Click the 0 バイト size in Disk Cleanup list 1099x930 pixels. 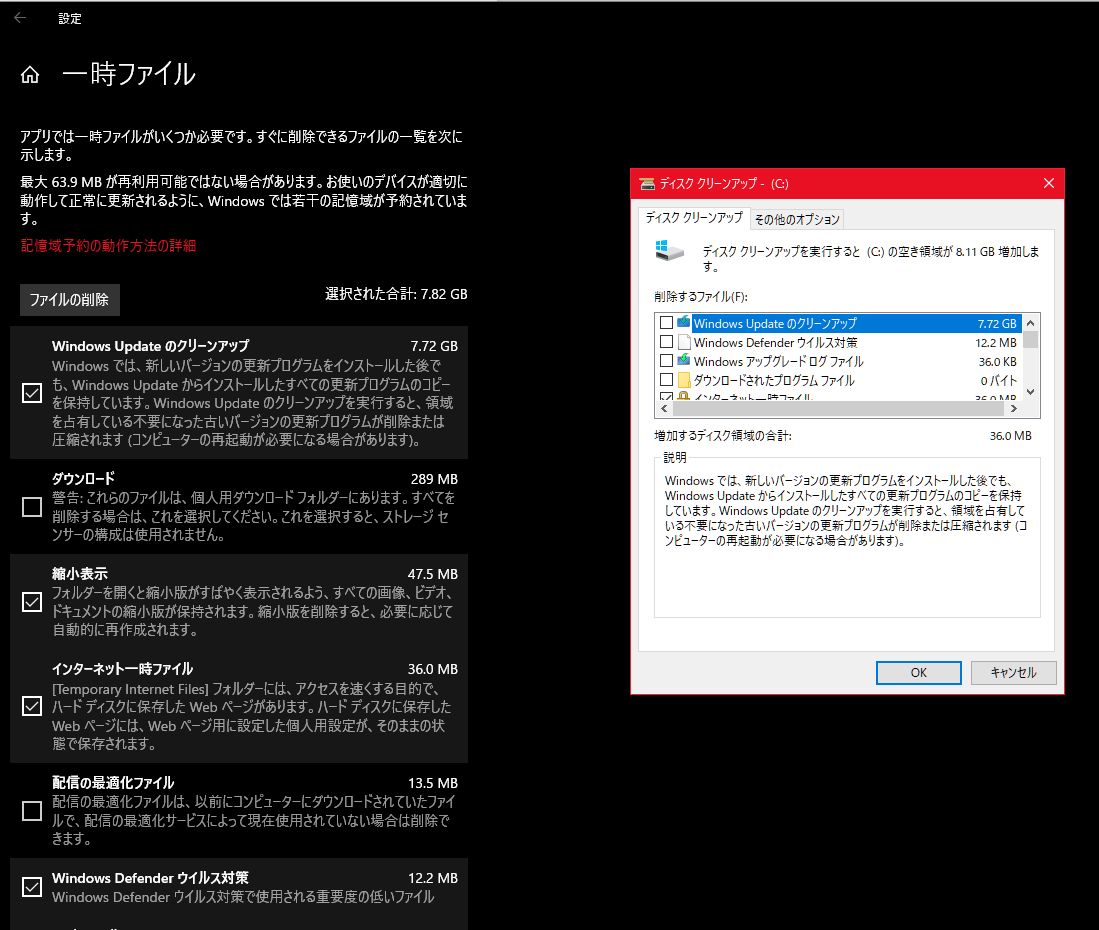click(x=999, y=381)
